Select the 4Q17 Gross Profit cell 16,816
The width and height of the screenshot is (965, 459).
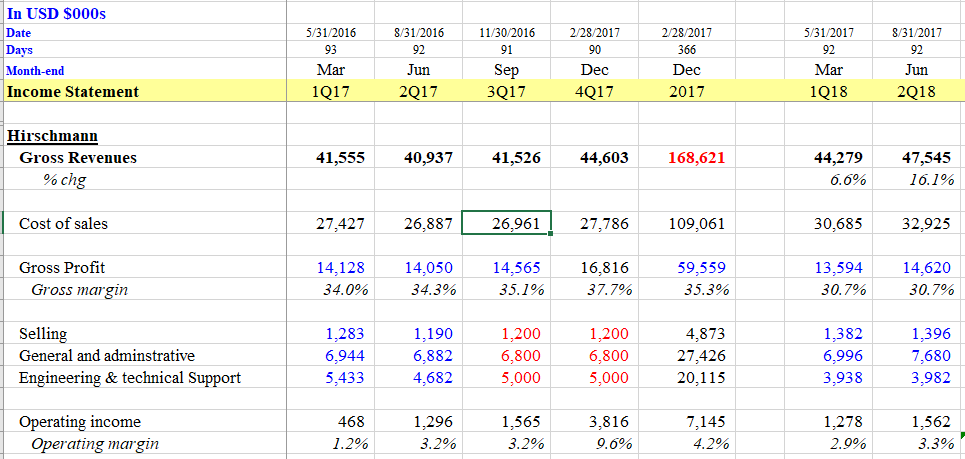click(604, 267)
